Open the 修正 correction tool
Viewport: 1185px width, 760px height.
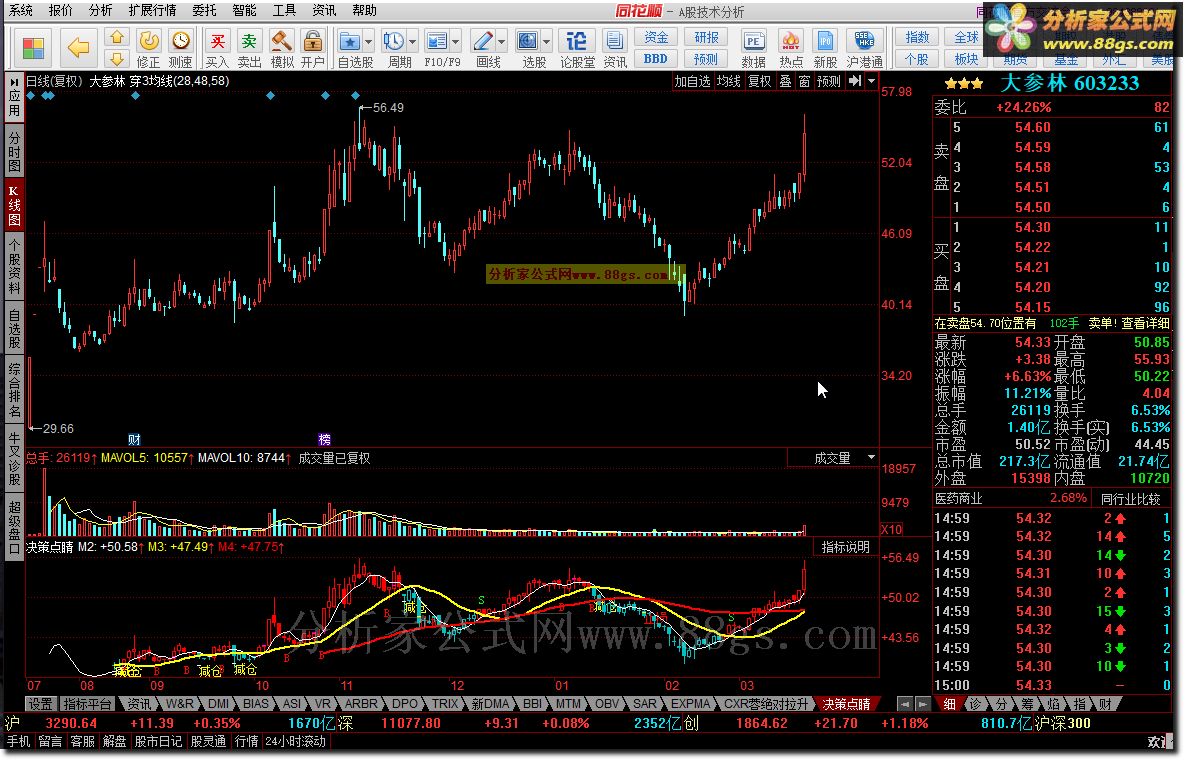[149, 48]
